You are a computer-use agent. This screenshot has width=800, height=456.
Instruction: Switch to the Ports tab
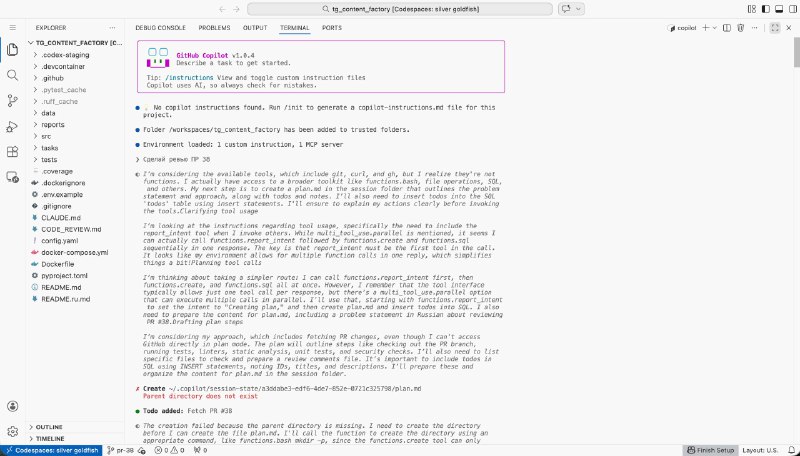[332, 28]
